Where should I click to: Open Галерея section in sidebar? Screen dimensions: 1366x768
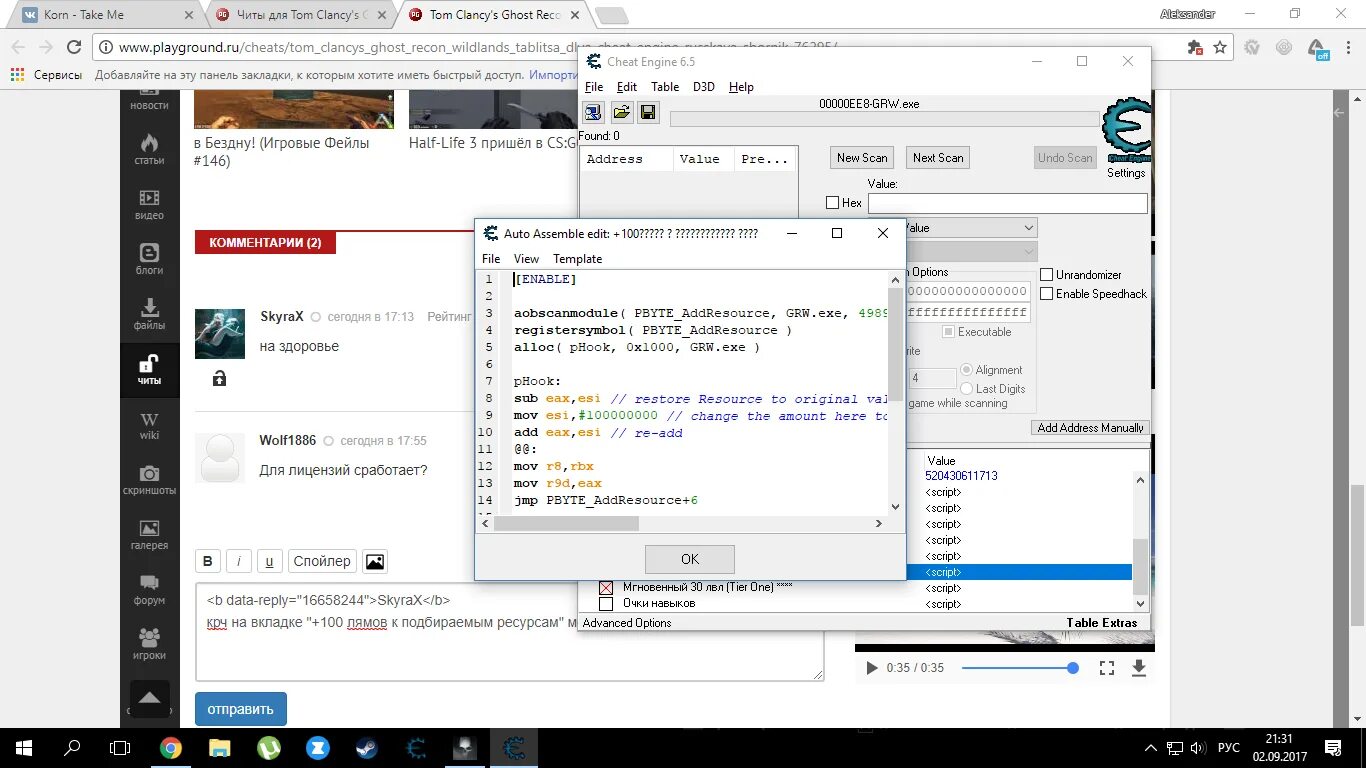(x=150, y=535)
